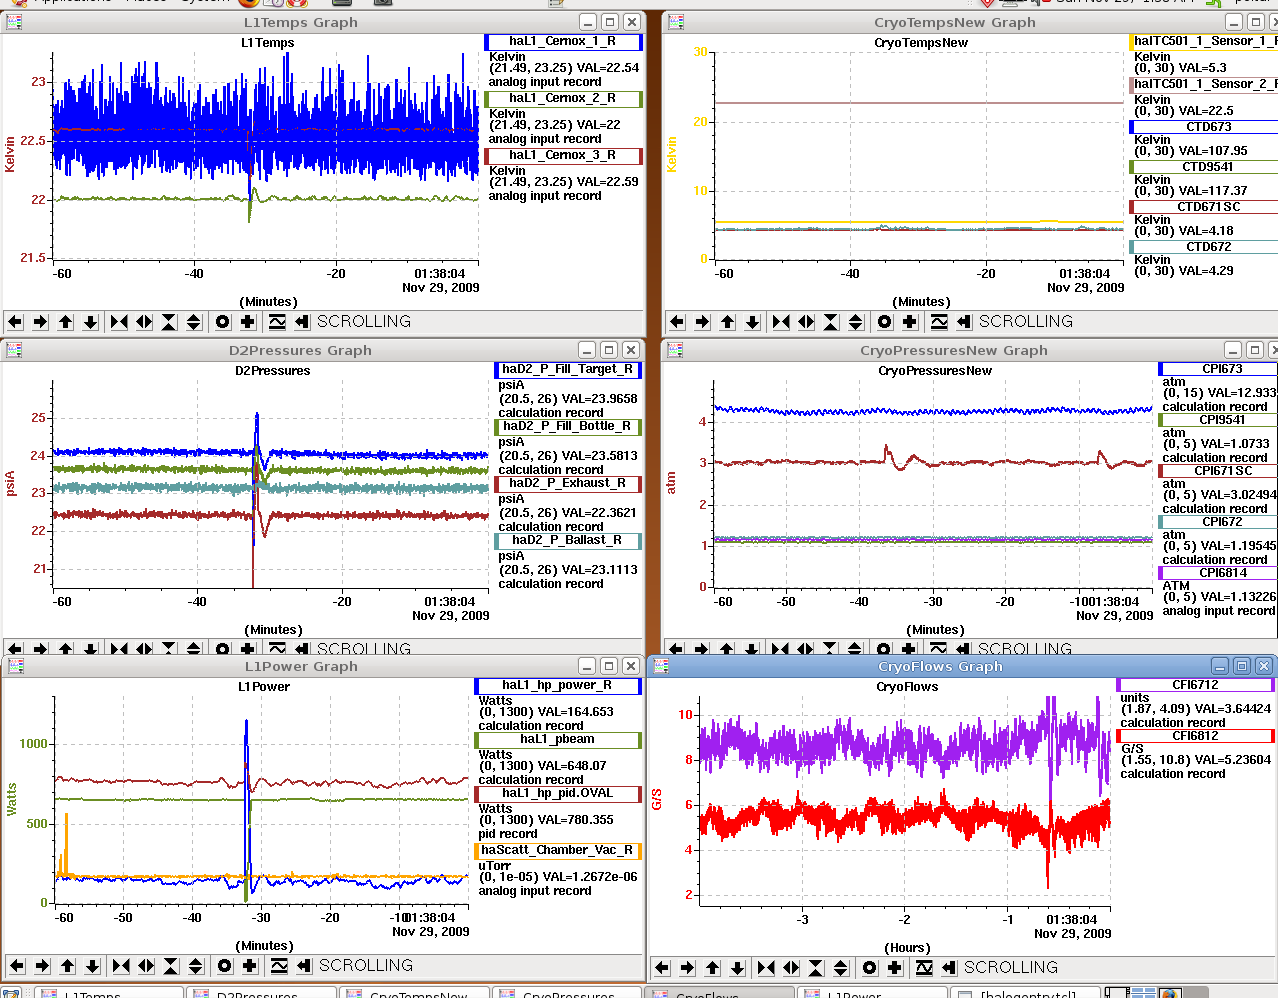Image resolution: width=1278 pixels, height=998 pixels.
Task: Pan down in L1Temps Graph
Action: pyautogui.click(x=91, y=322)
